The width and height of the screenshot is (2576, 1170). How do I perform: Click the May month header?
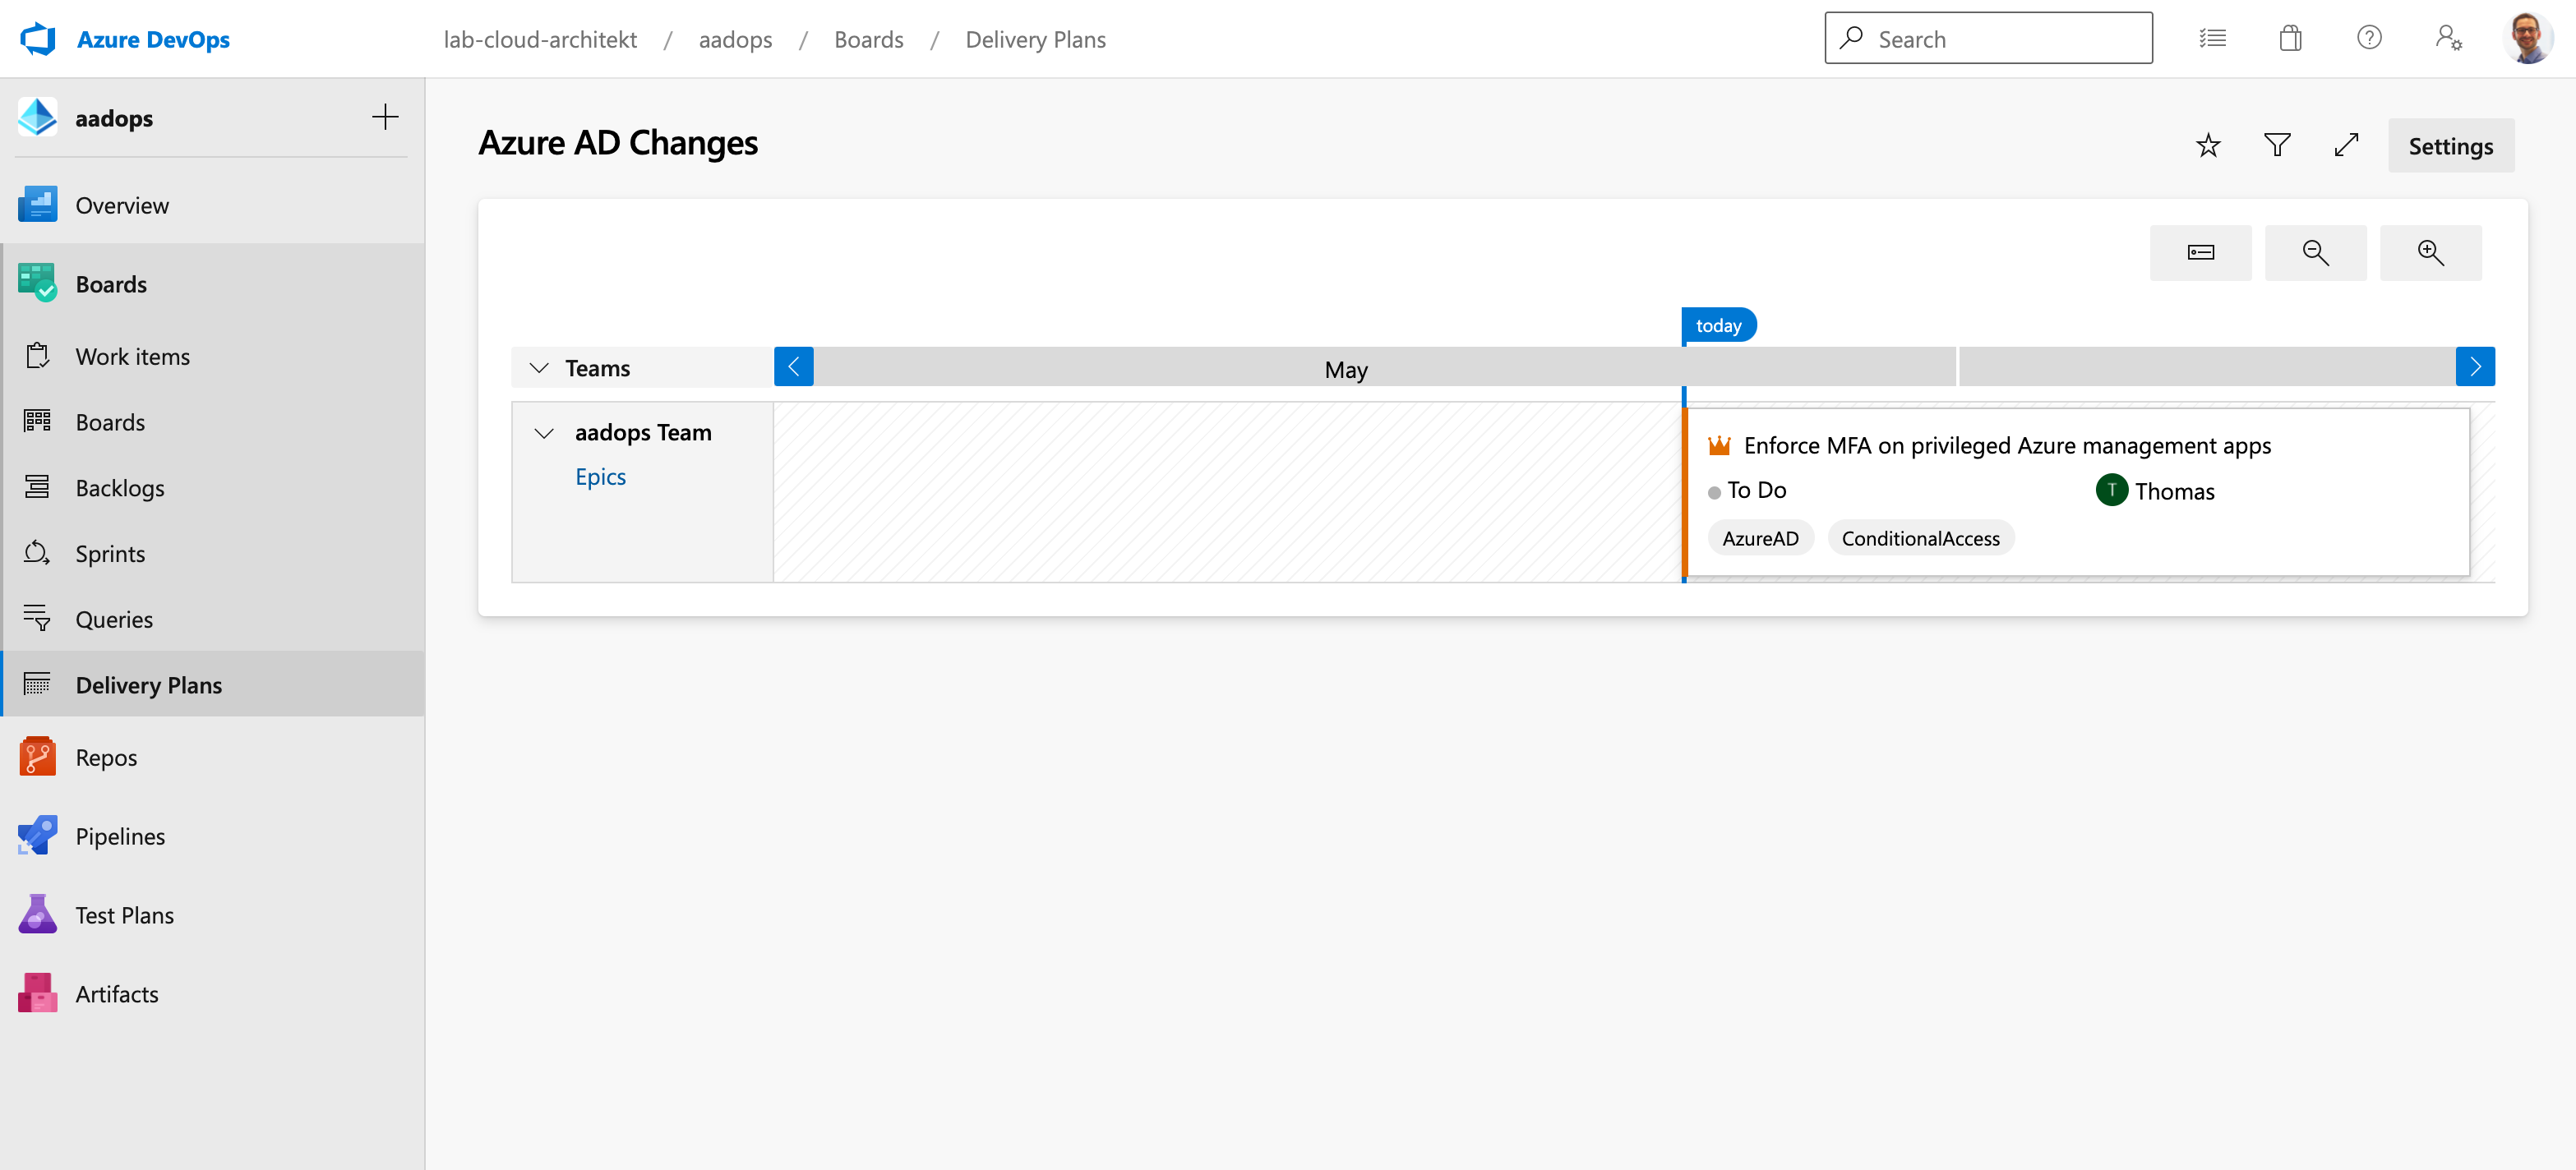[1346, 369]
